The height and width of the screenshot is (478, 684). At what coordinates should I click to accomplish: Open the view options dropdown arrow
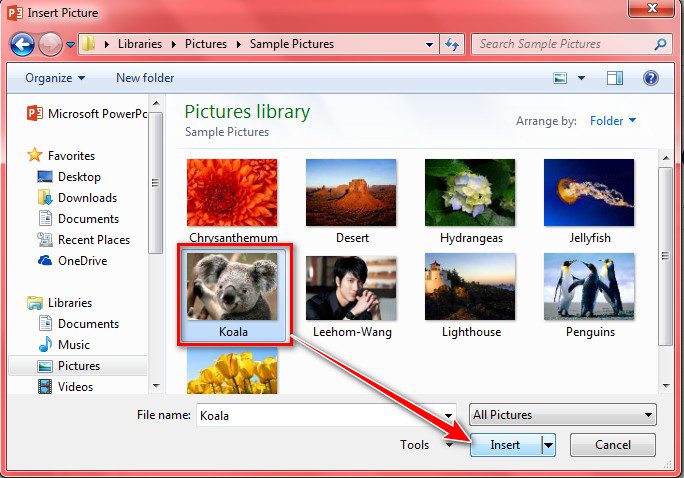pyautogui.click(x=581, y=79)
